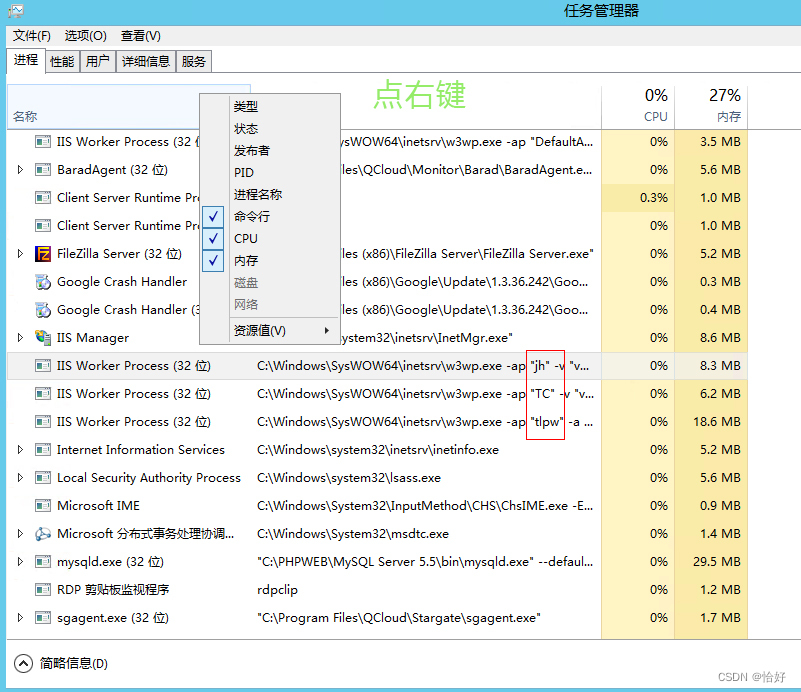Sort by the CPU column header
The width and height of the screenshot is (801, 692).
point(639,106)
